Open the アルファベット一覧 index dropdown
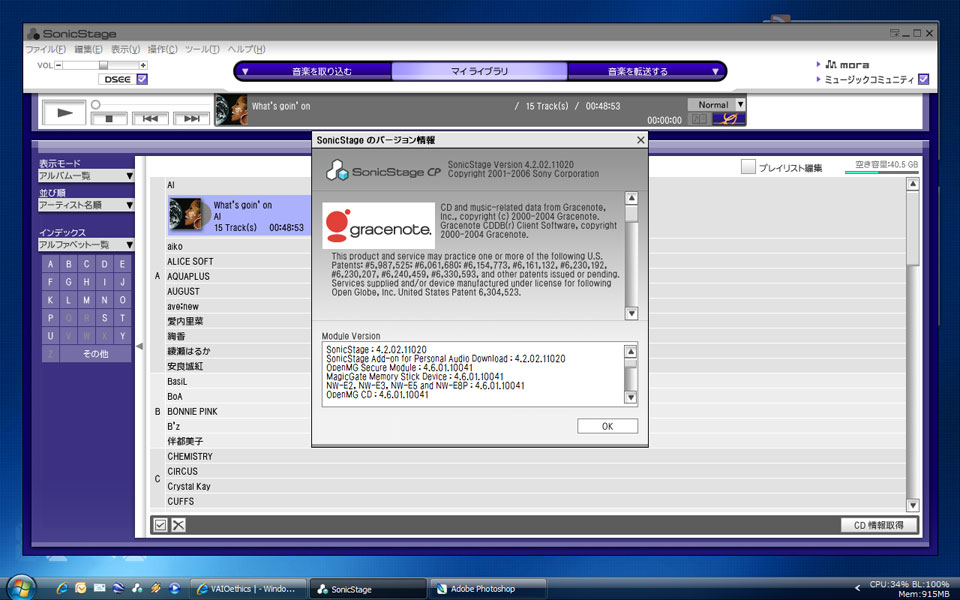Screen dimensions: 960x600 coord(86,245)
